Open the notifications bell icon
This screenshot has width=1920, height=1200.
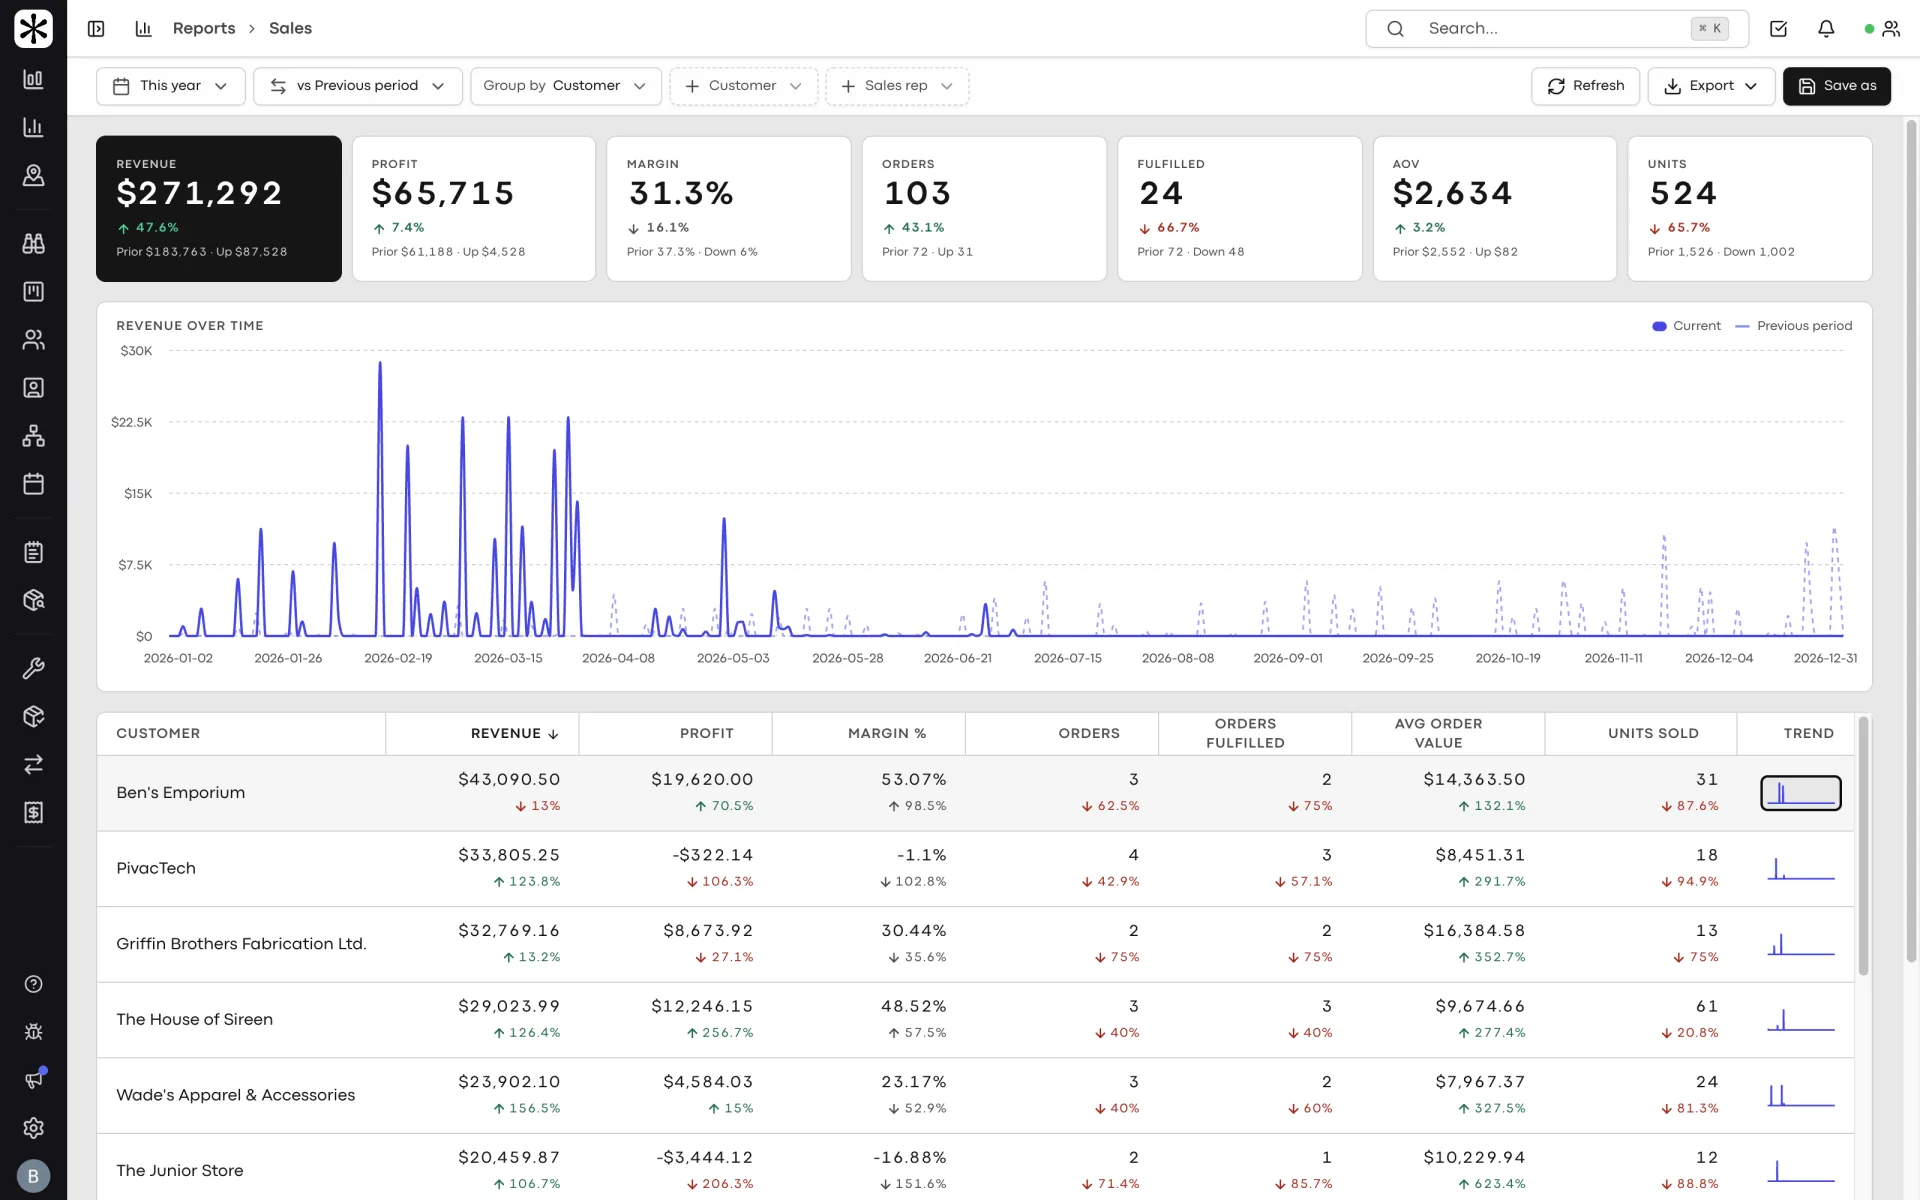1826,29
